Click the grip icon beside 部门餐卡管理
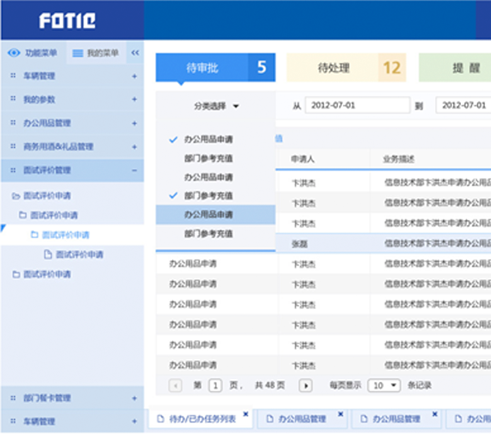This screenshot has width=491, height=434. [x=13, y=398]
